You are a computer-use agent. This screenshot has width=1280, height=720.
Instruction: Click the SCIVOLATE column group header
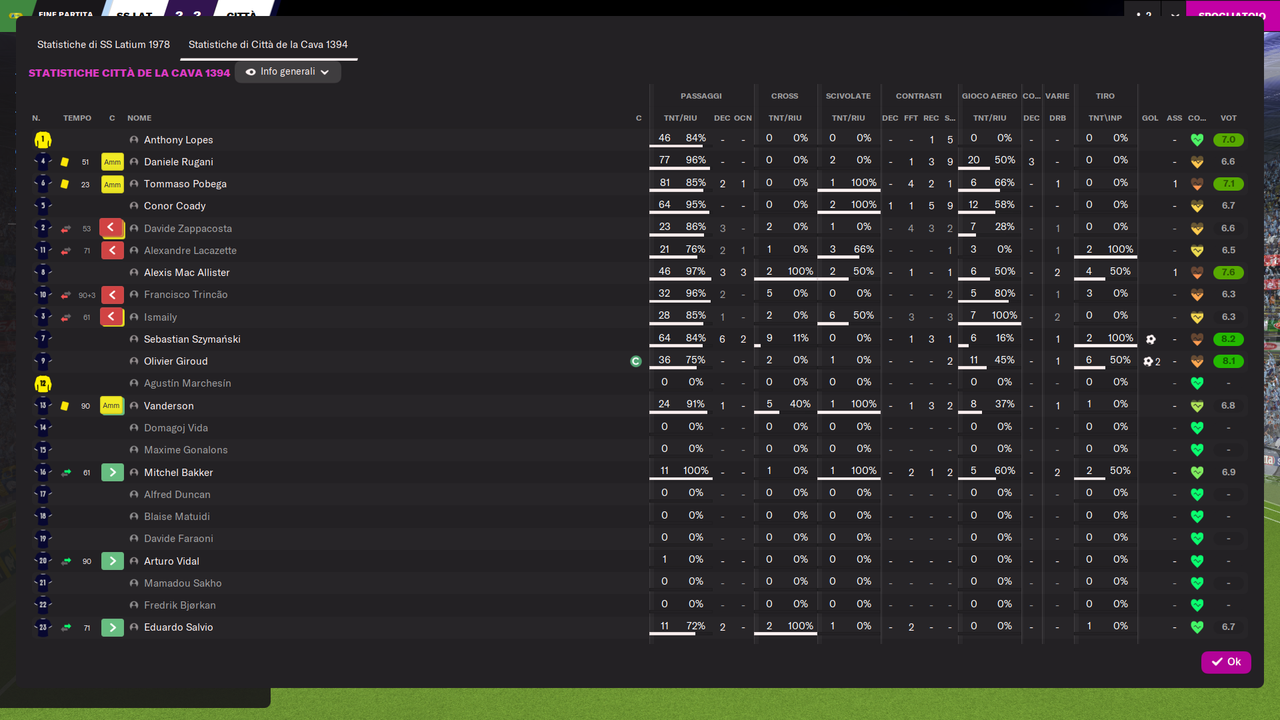848,96
